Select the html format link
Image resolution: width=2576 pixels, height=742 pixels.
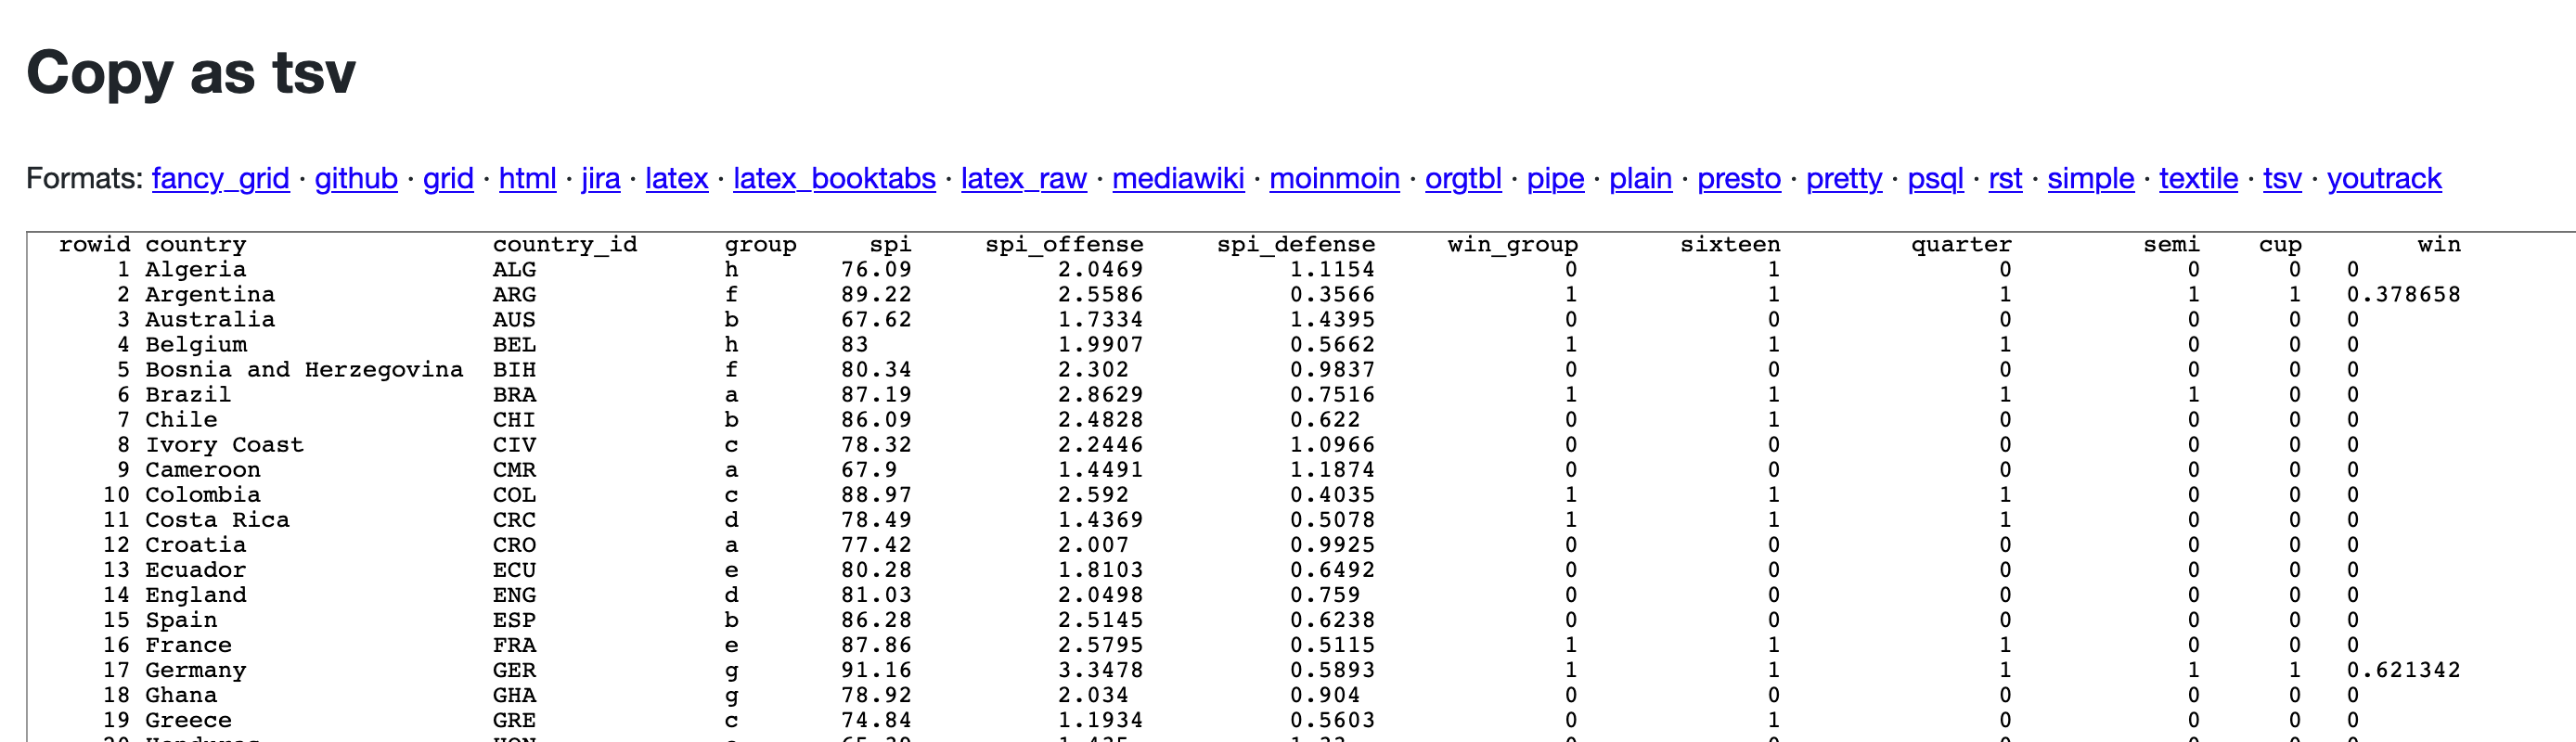tap(527, 178)
